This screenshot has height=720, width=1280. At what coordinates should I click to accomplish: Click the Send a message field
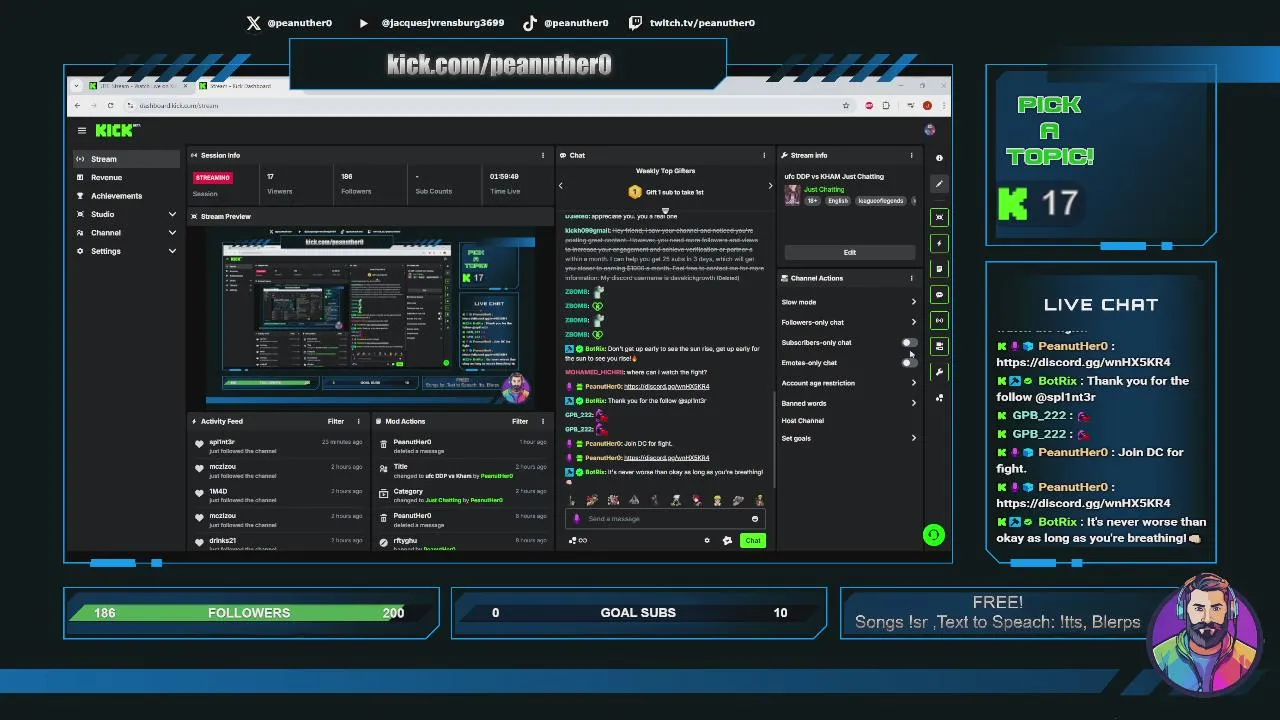tap(664, 518)
